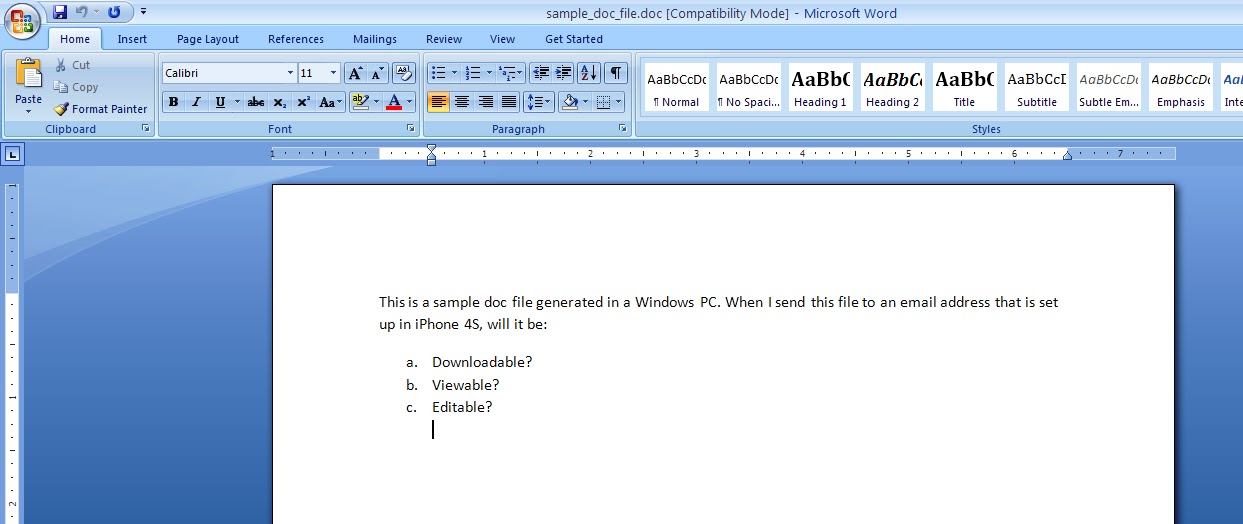
Task: Click the Copy button
Action: click(x=76, y=87)
